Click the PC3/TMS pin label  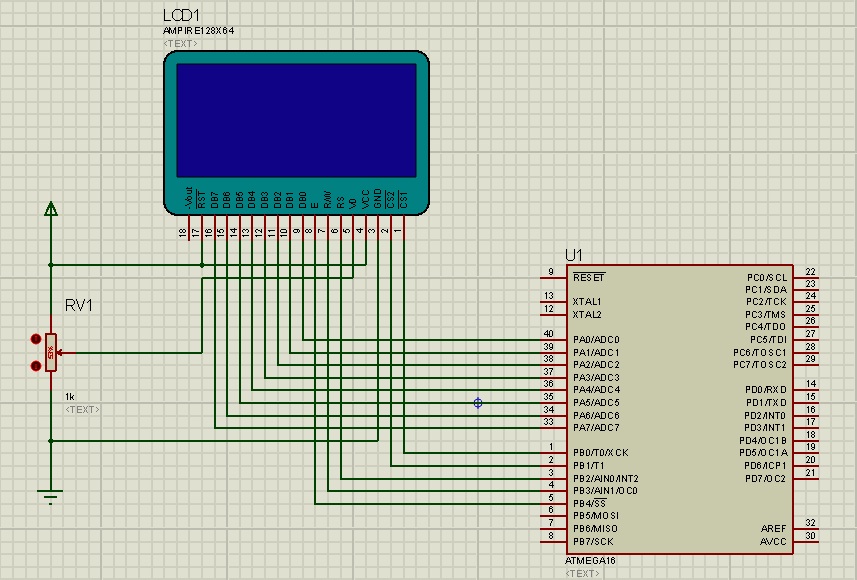click(766, 315)
